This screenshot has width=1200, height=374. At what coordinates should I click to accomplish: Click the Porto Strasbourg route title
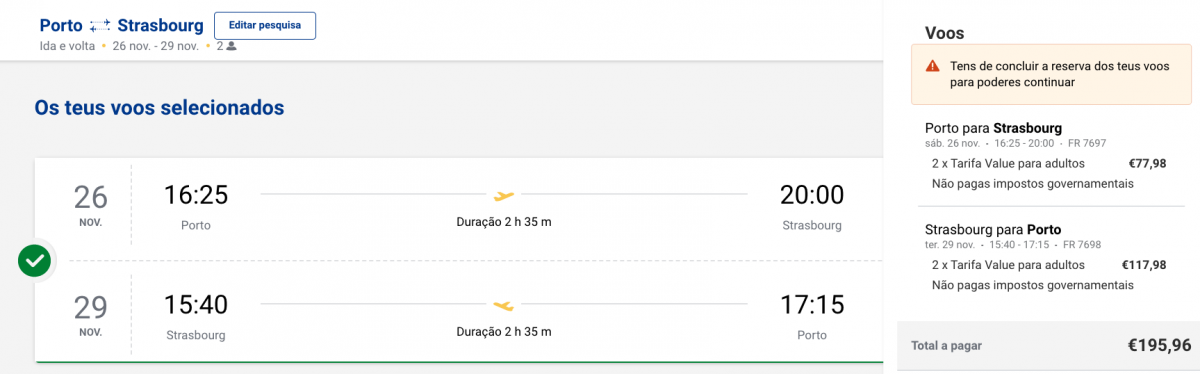click(x=121, y=25)
